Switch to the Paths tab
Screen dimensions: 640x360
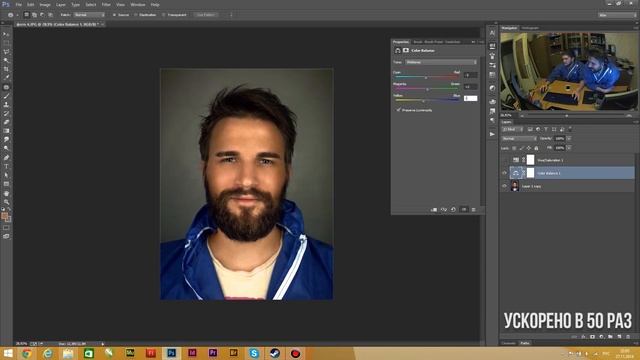[525, 343]
